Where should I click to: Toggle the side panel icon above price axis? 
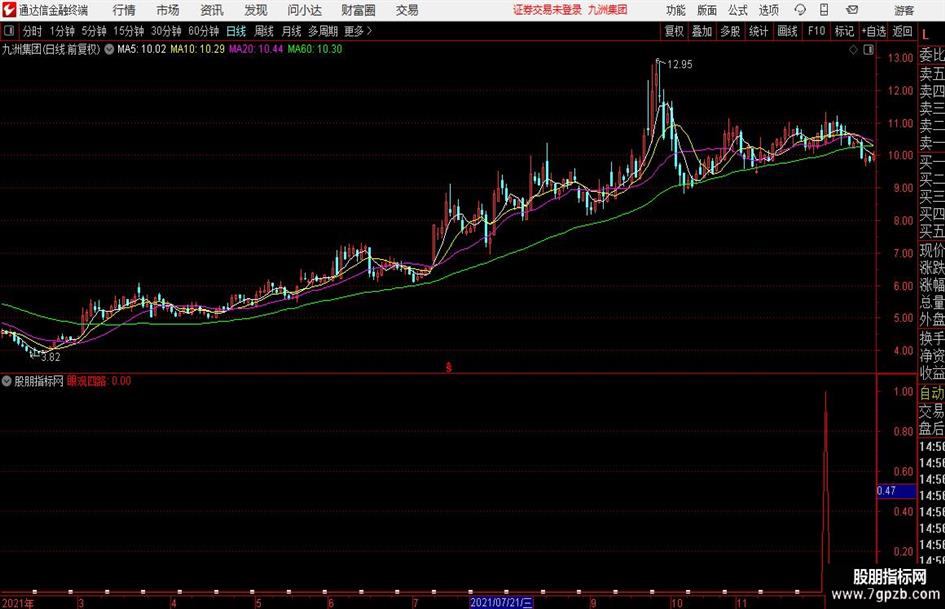click(x=868, y=50)
